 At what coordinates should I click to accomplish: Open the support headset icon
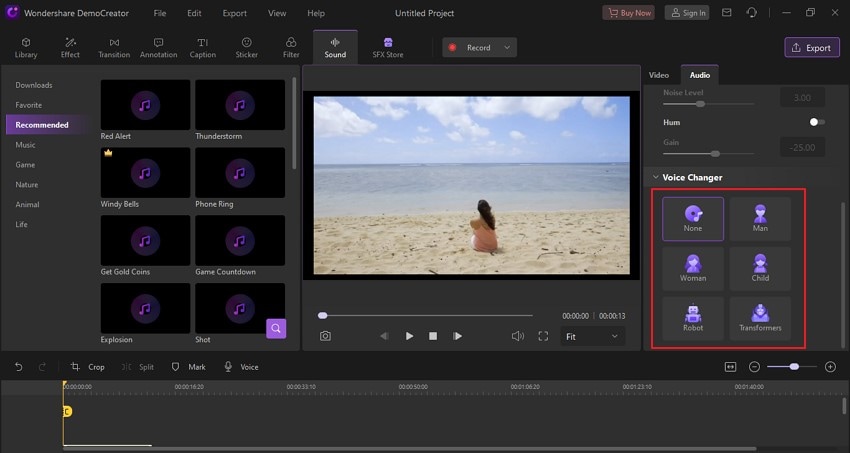point(751,12)
